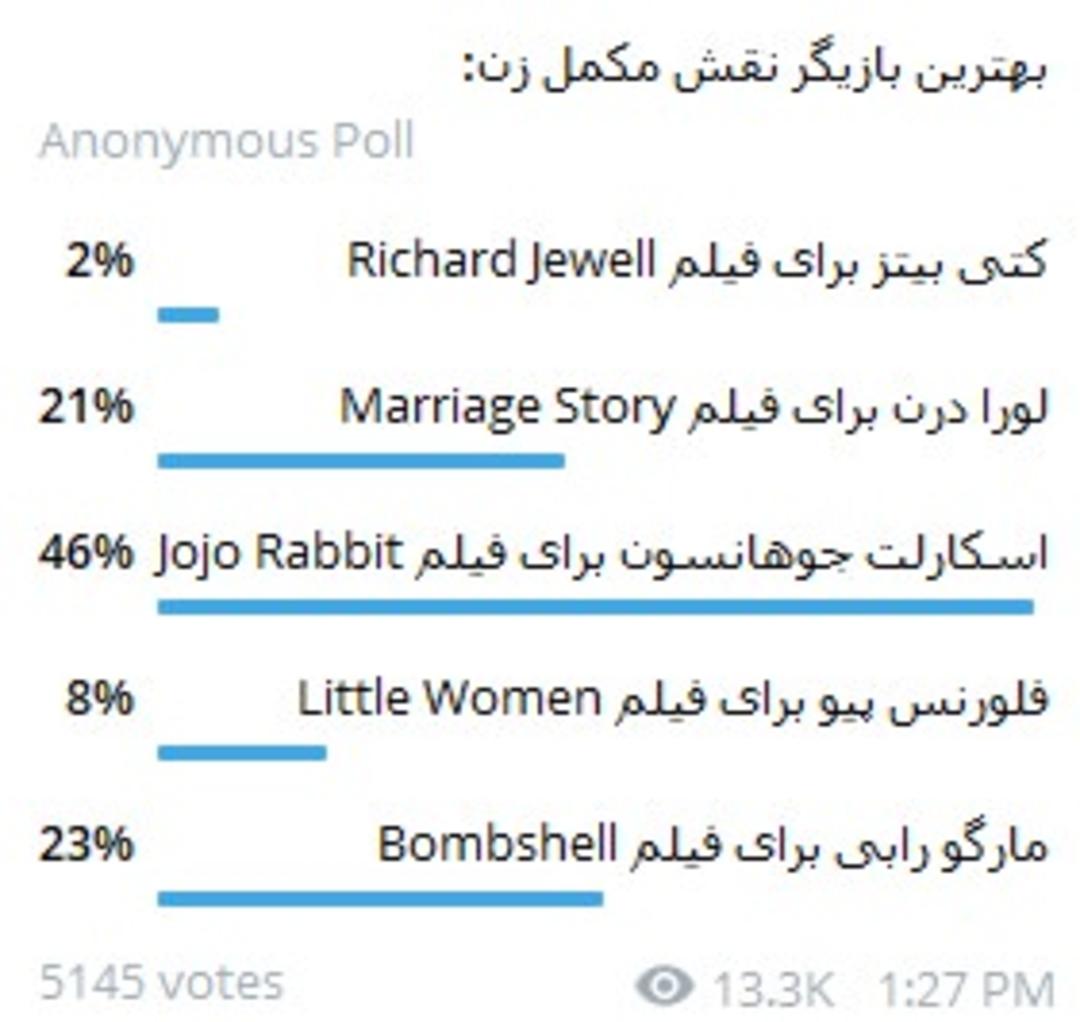Click the 5145 votes label
This screenshot has width=1080, height=1022.
(x=162, y=982)
